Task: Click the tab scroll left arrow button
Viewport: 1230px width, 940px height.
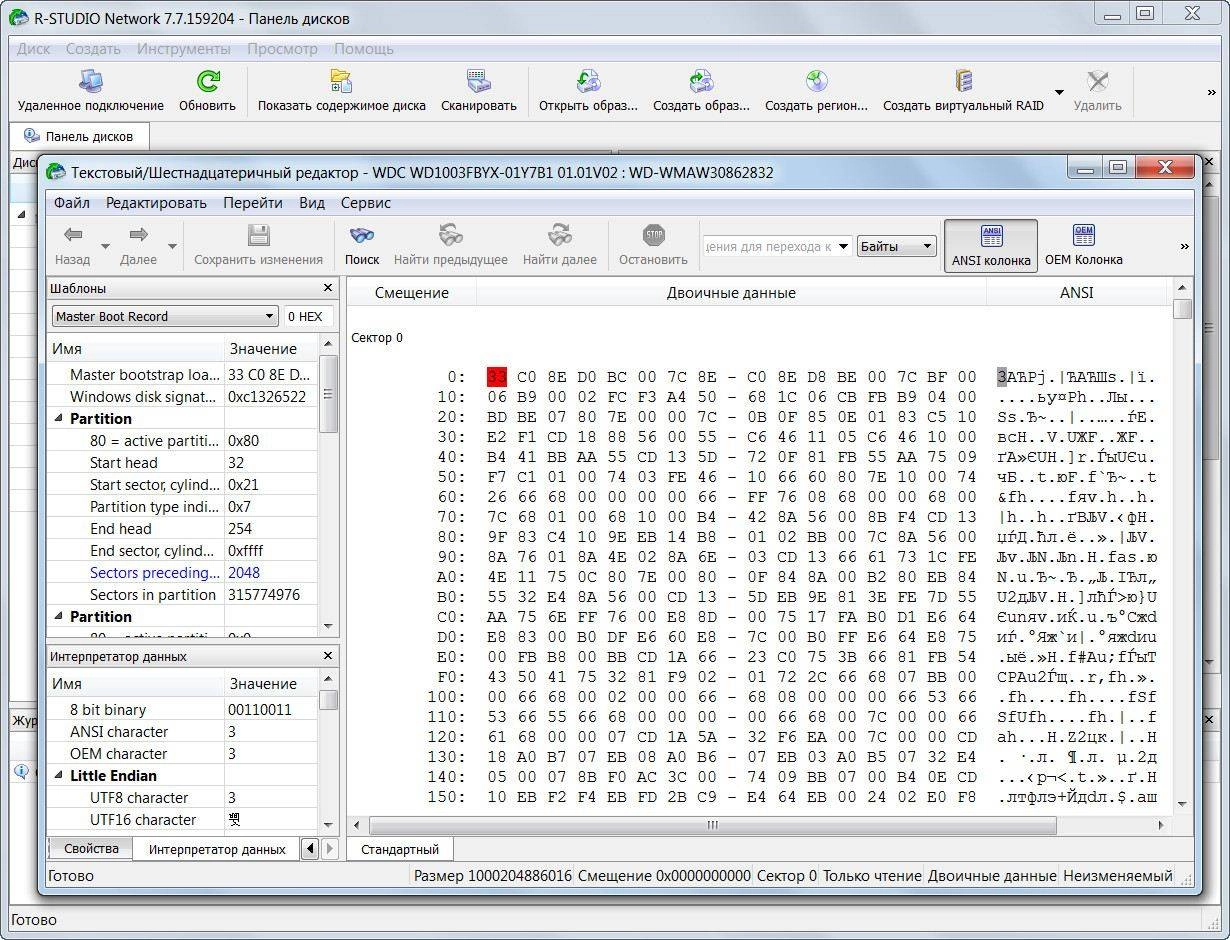Action: click(310, 849)
